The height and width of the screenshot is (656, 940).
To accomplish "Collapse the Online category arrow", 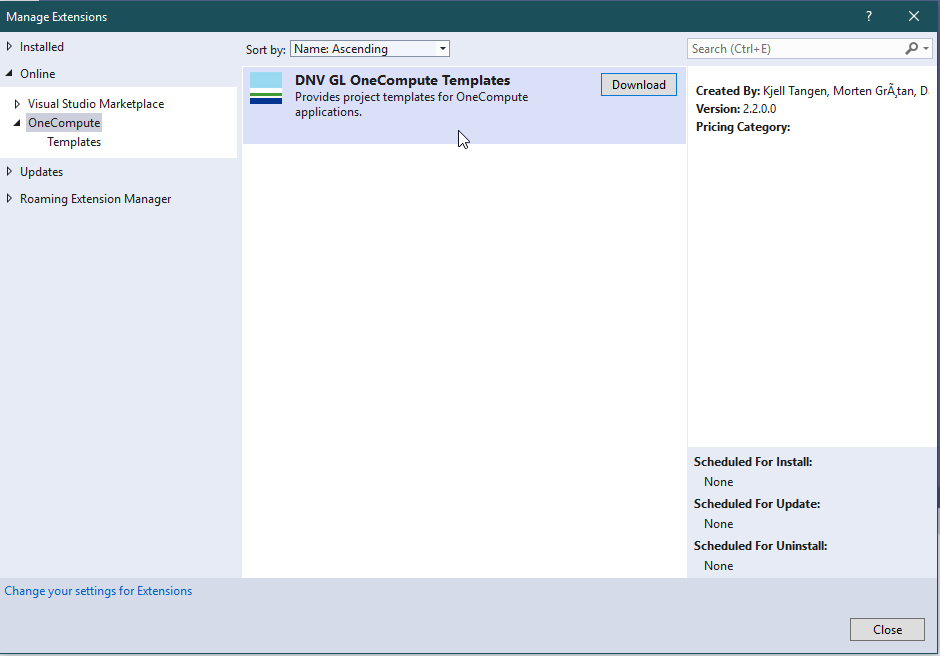I will point(10,74).
